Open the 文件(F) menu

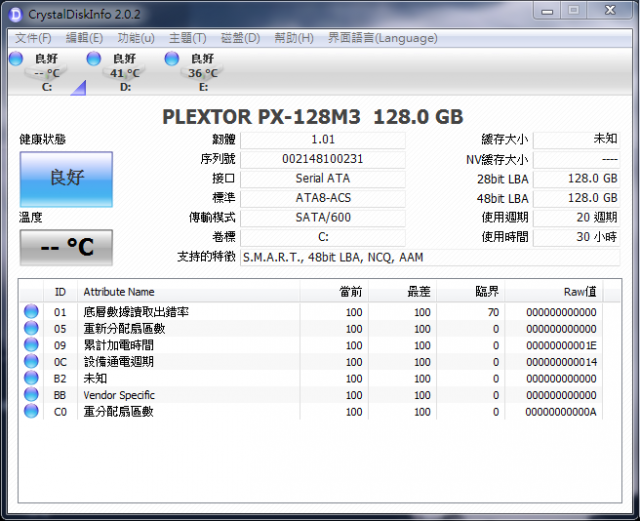[x=33, y=38]
